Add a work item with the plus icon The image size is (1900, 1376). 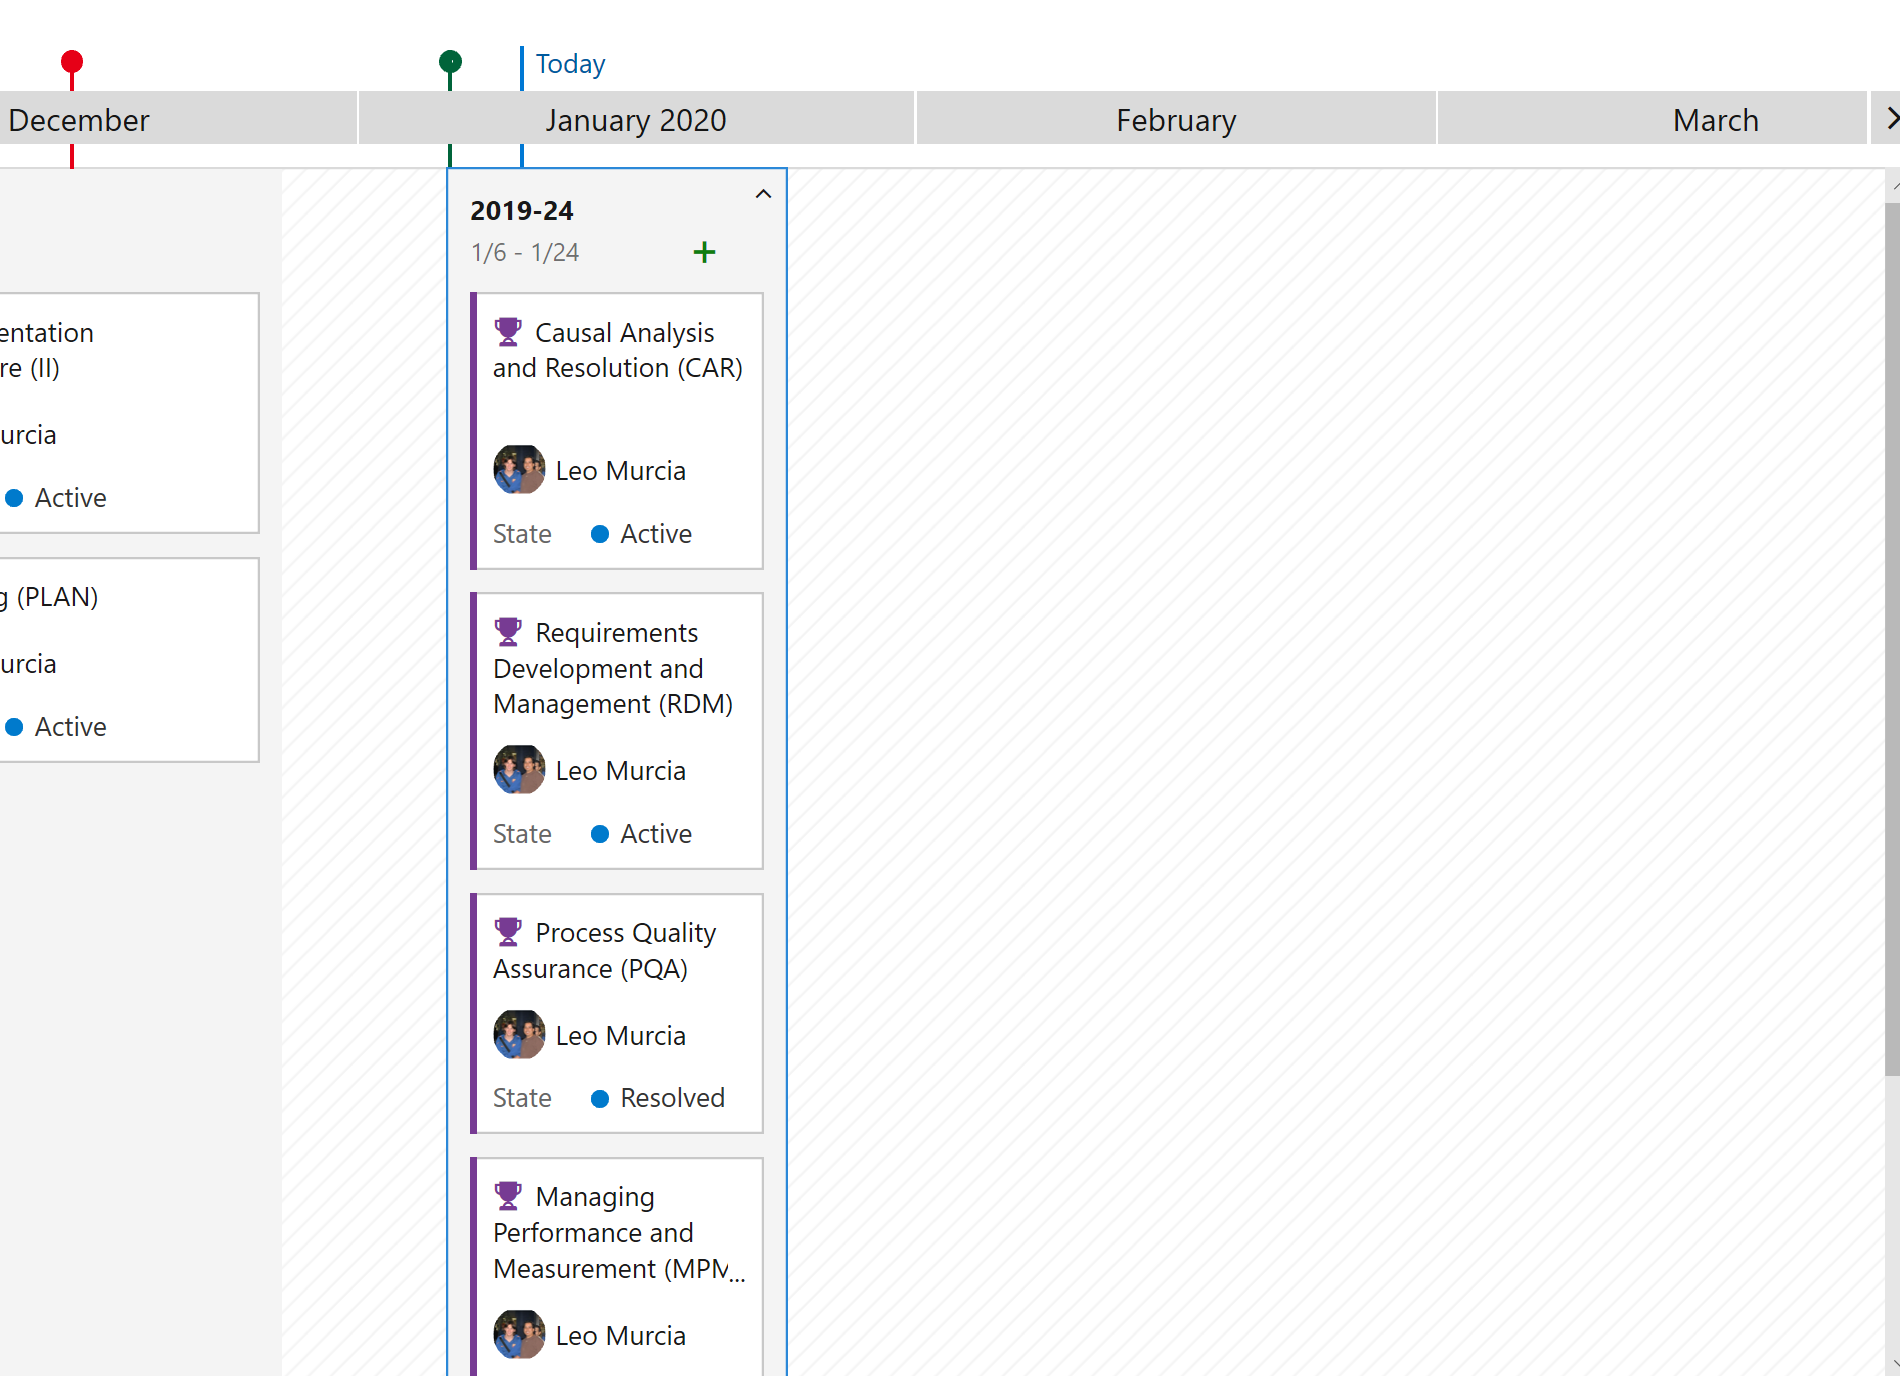tap(704, 252)
